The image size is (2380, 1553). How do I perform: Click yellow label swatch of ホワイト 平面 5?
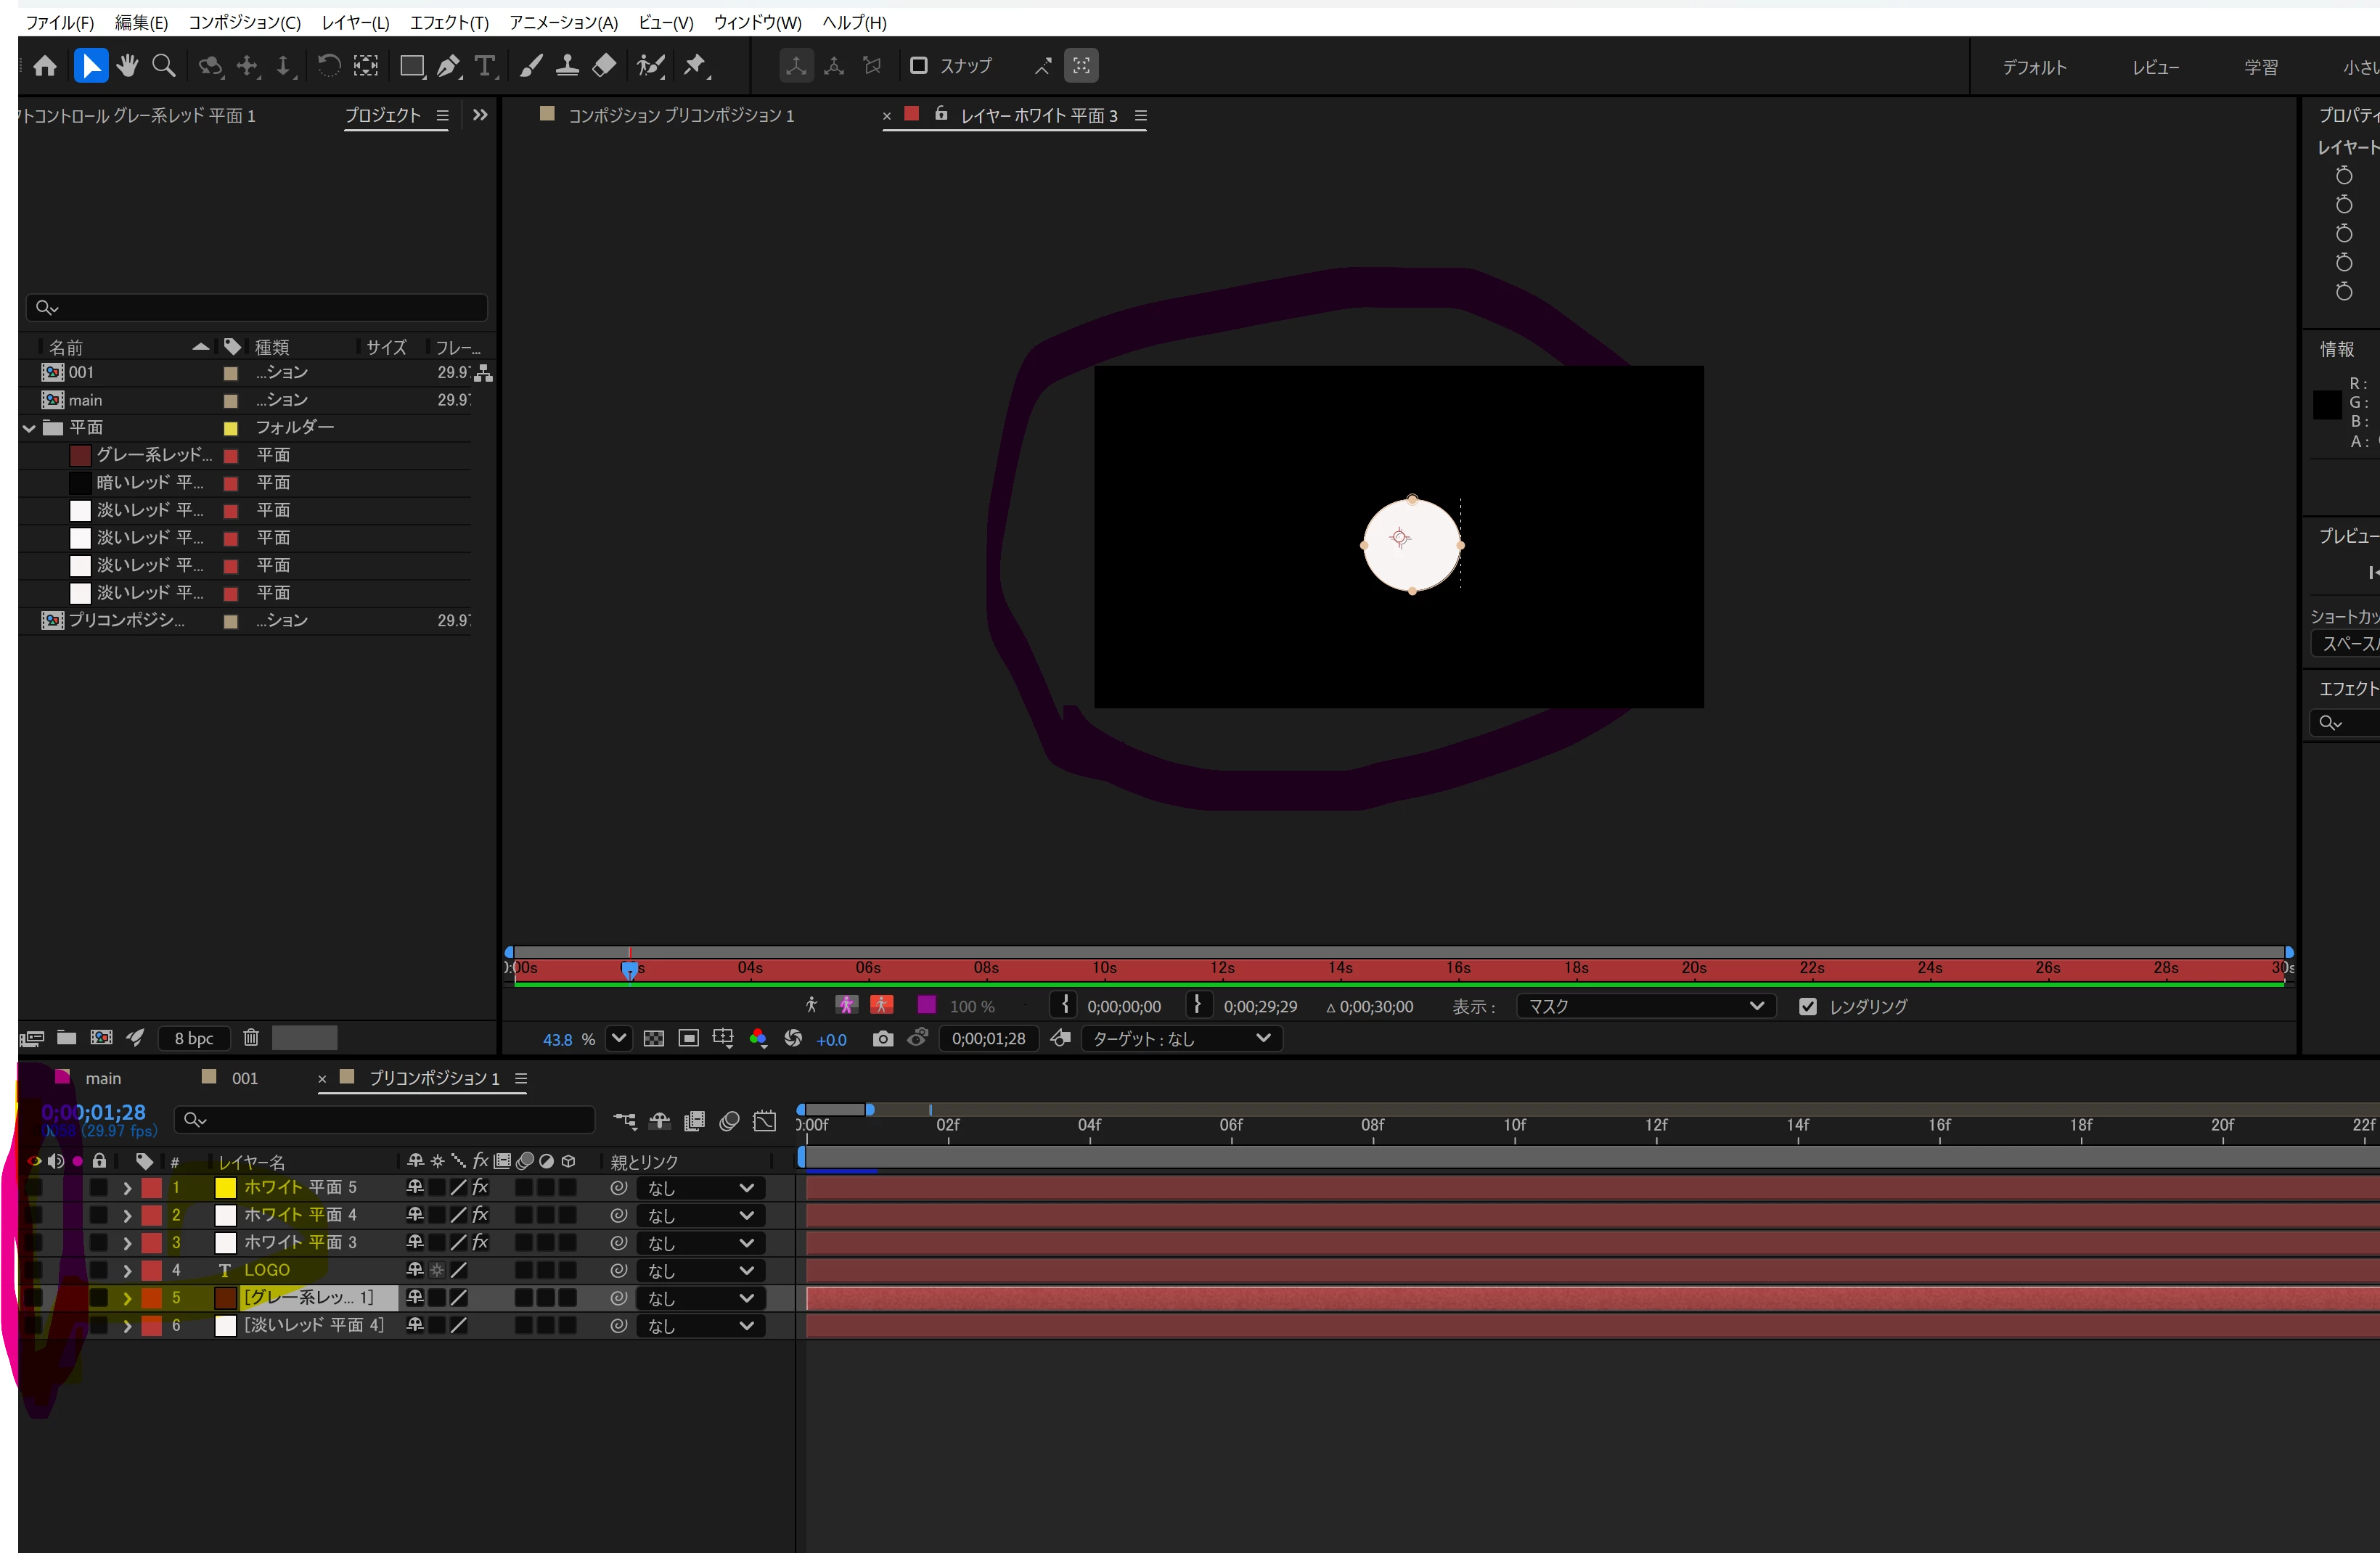226,1188
